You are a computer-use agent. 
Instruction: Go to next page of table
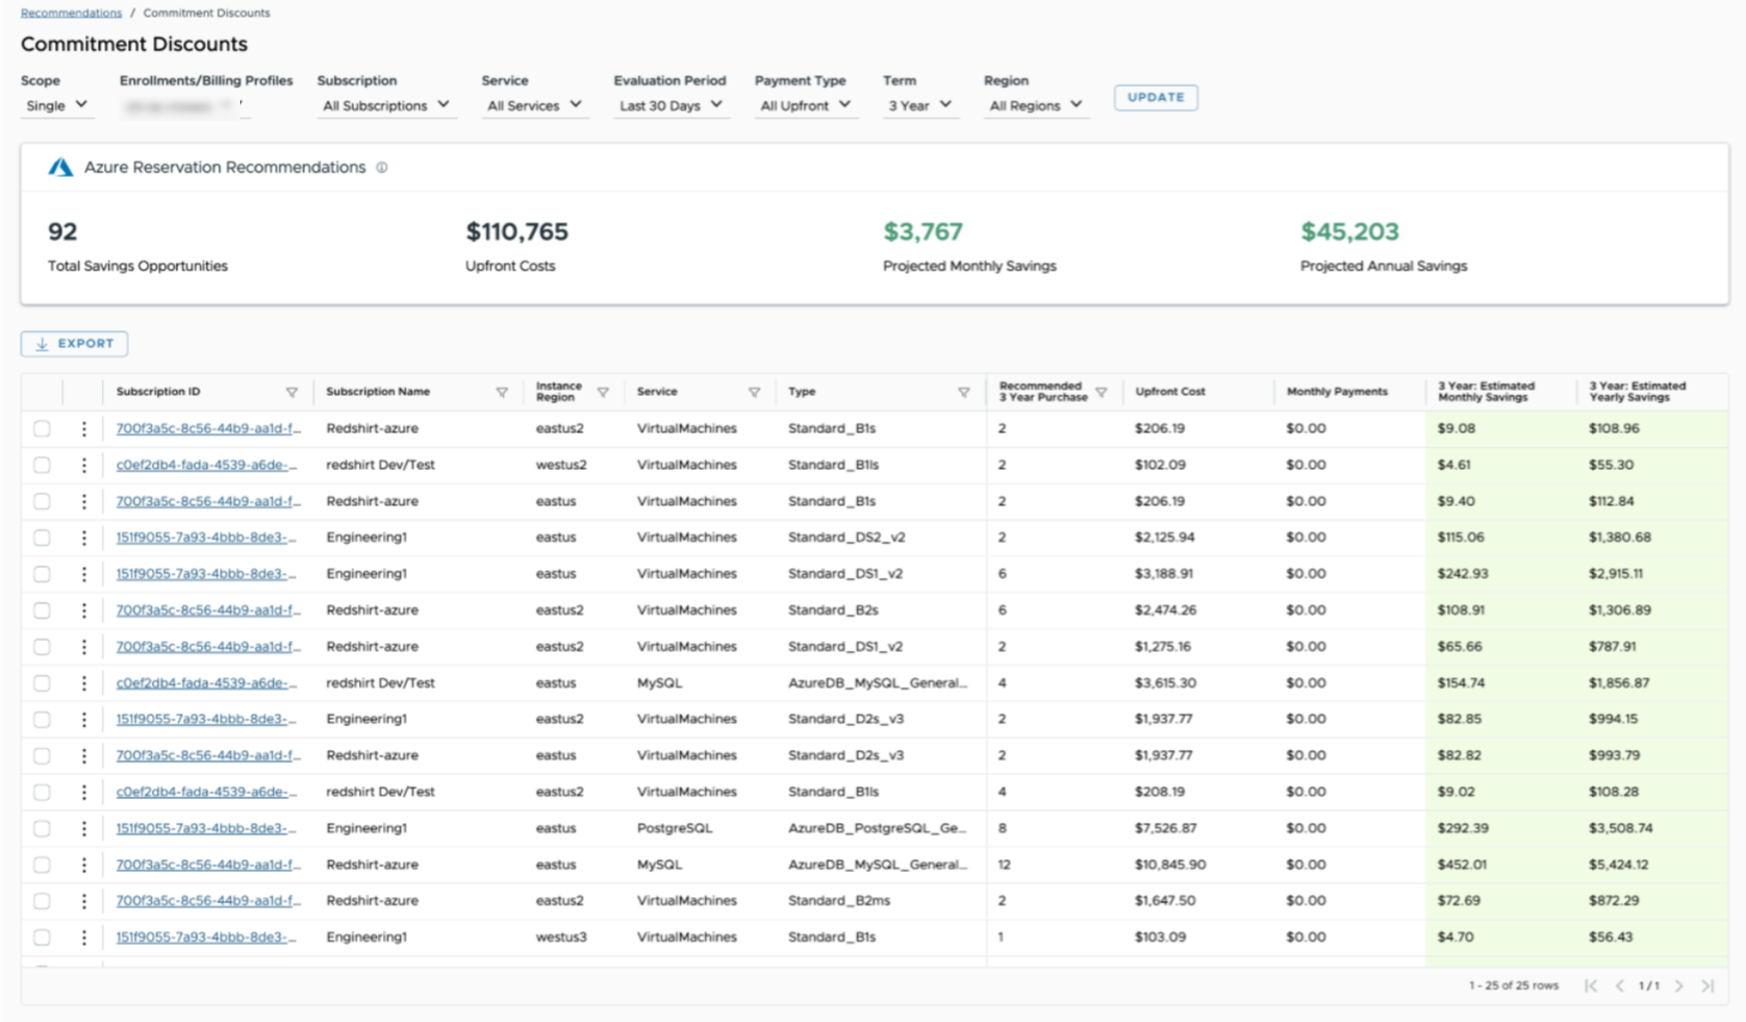1679,986
